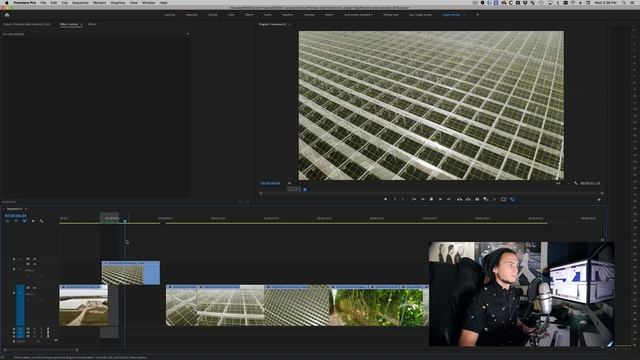Click the Lift button

click(x=459, y=199)
